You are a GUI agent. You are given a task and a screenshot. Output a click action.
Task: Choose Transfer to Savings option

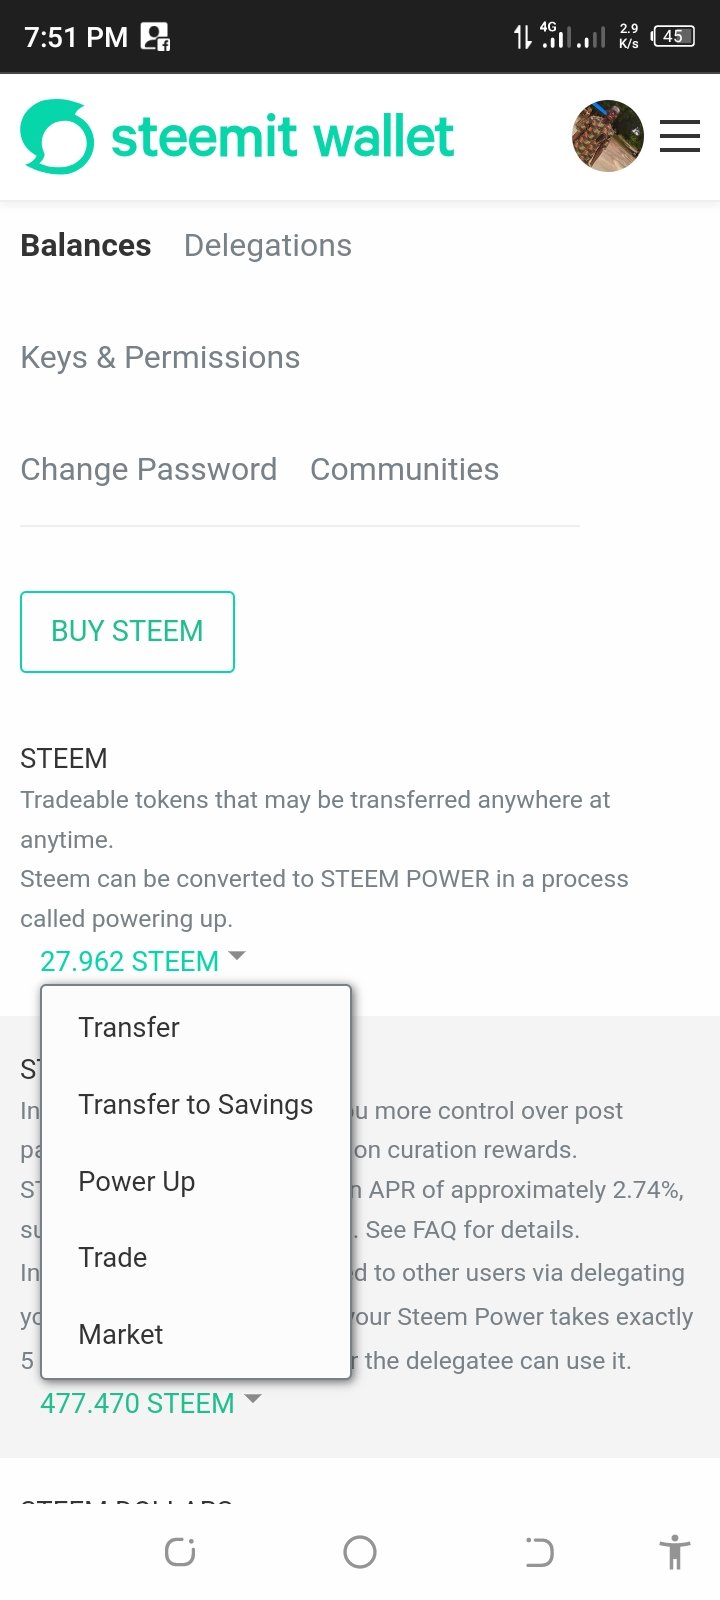(x=196, y=1104)
